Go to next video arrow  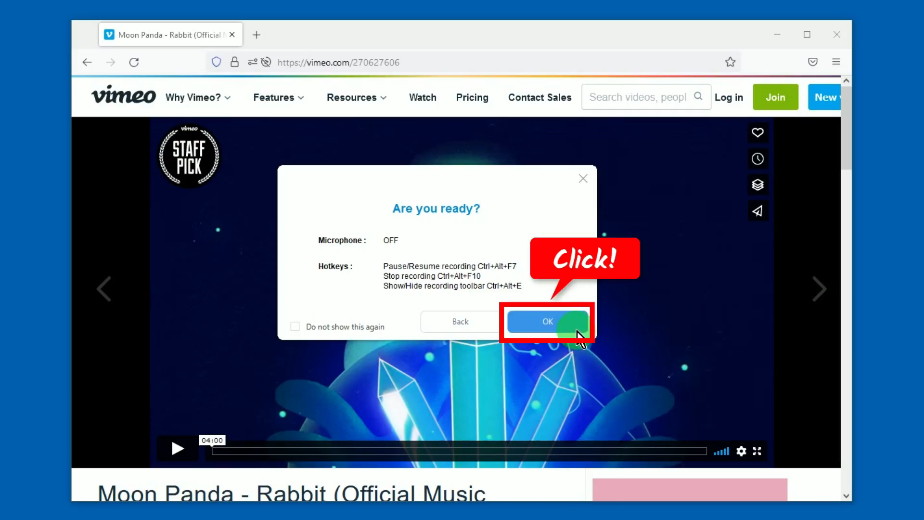820,289
